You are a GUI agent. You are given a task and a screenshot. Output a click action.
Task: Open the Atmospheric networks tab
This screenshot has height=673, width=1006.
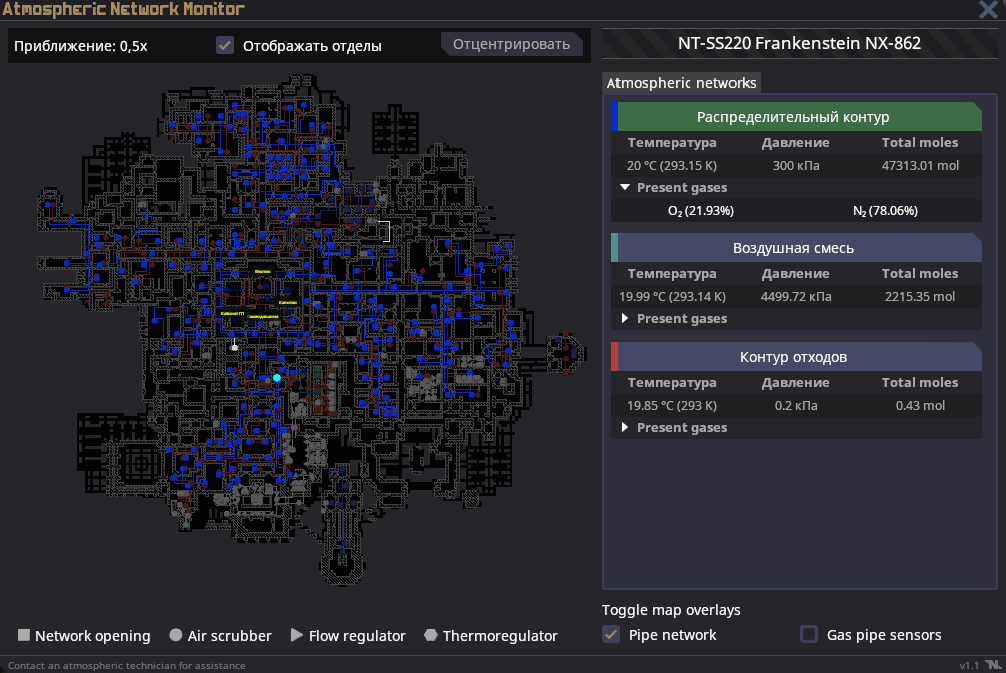click(x=682, y=83)
